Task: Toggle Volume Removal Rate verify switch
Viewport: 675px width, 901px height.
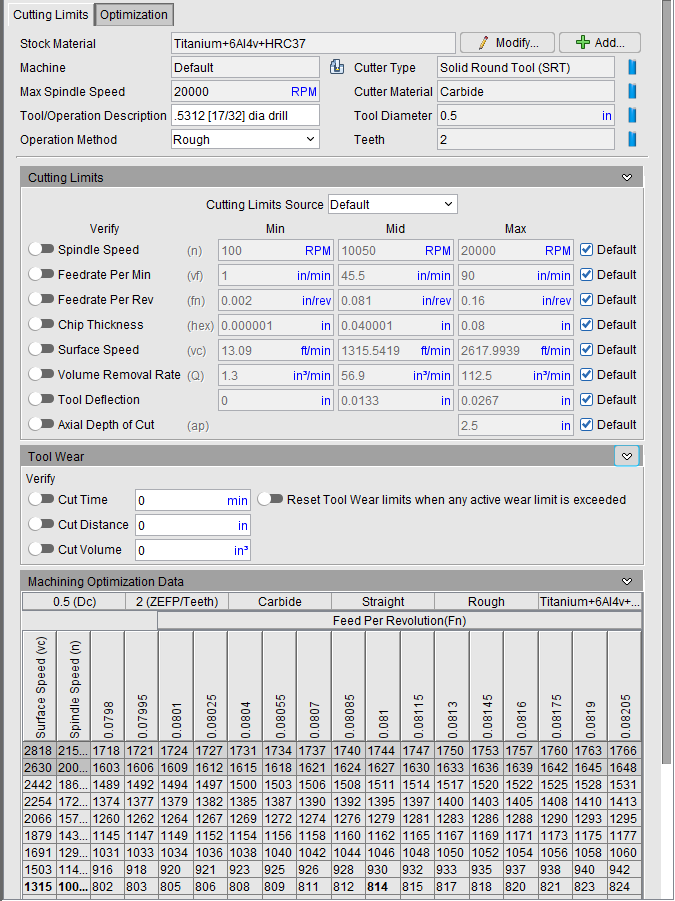Action: point(41,375)
